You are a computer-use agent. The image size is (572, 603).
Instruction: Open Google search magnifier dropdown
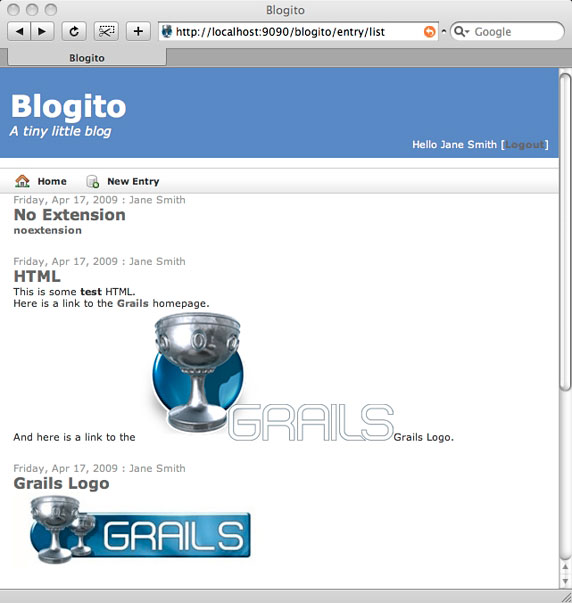pos(461,32)
